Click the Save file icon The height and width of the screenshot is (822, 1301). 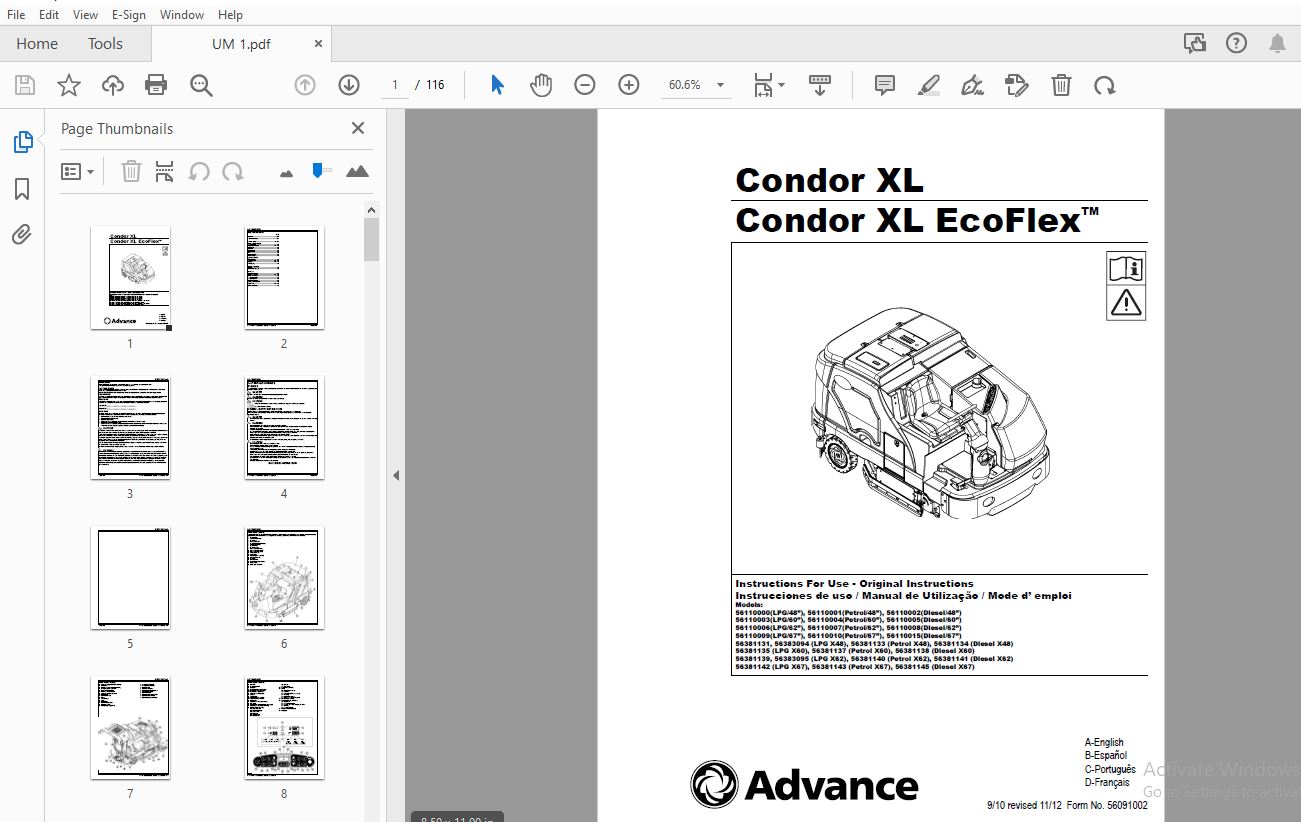(24, 85)
